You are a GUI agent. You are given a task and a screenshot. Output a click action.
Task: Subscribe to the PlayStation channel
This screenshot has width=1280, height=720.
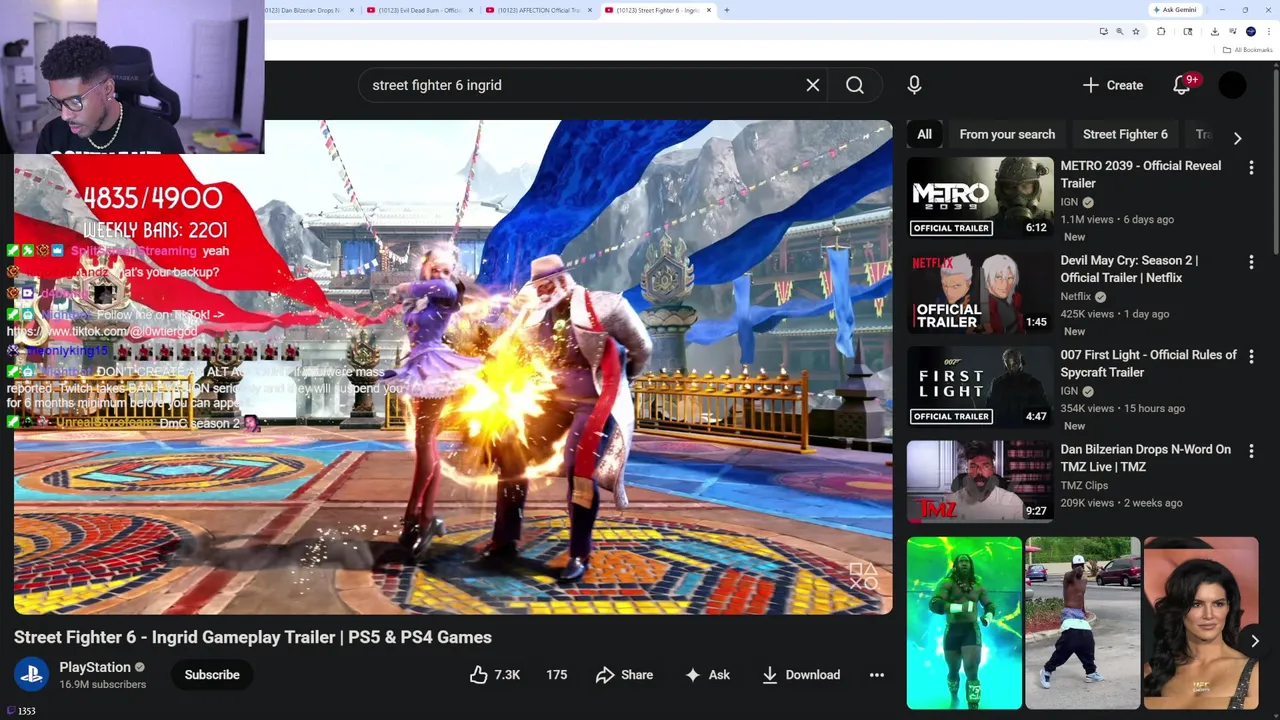[x=212, y=675]
